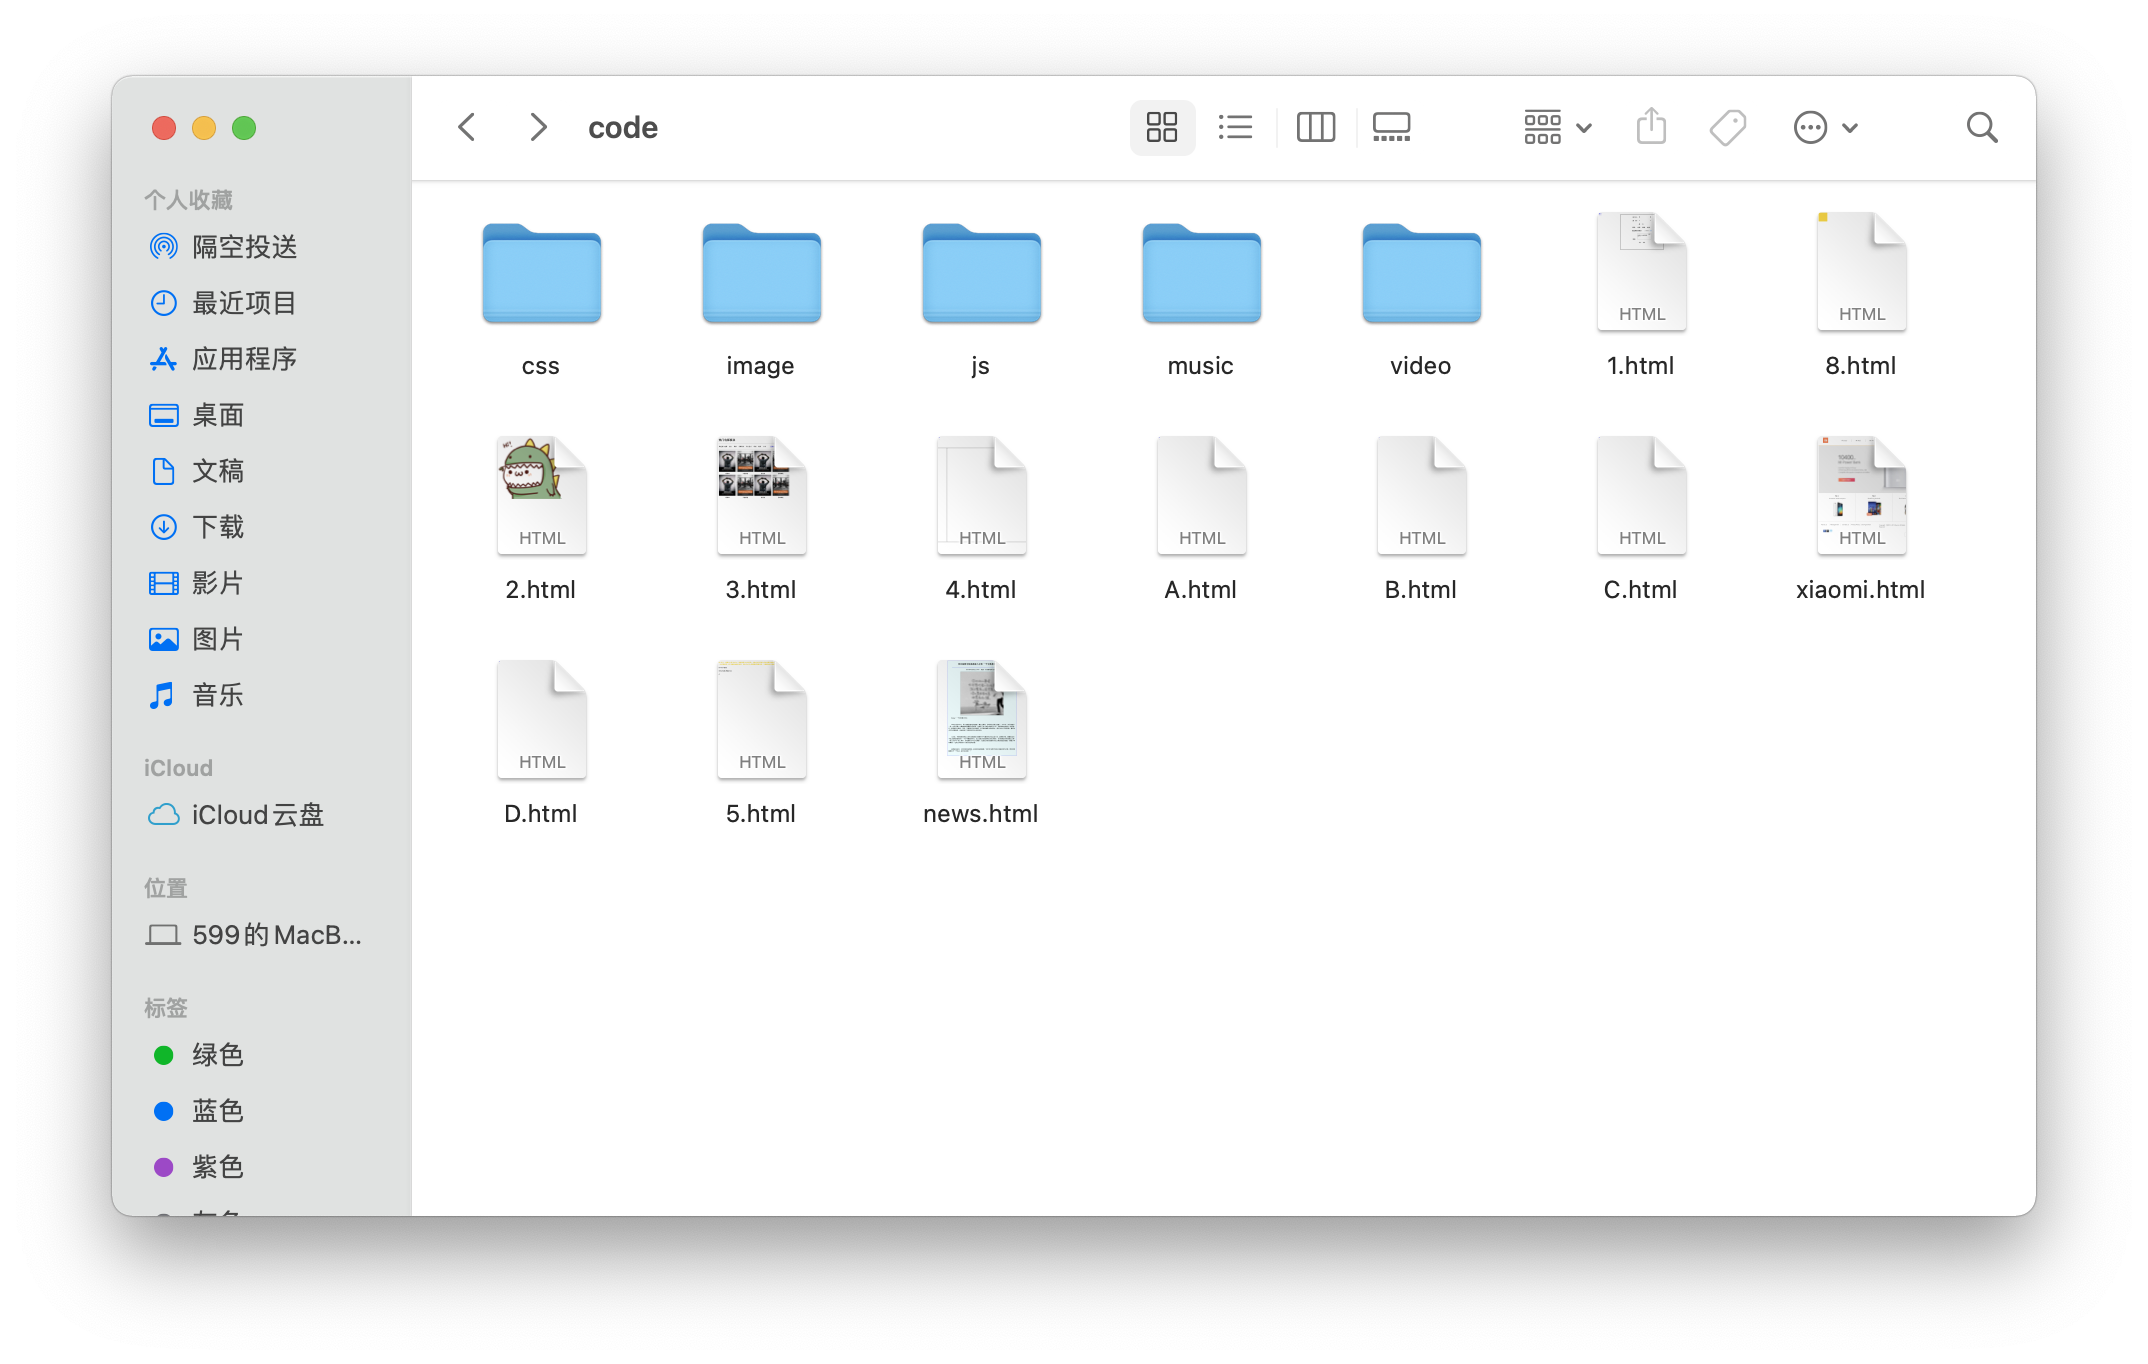This screenshot has width=2148, height=1364.
Task: Click the Share toolbar icon
Action: [1651, 127]
